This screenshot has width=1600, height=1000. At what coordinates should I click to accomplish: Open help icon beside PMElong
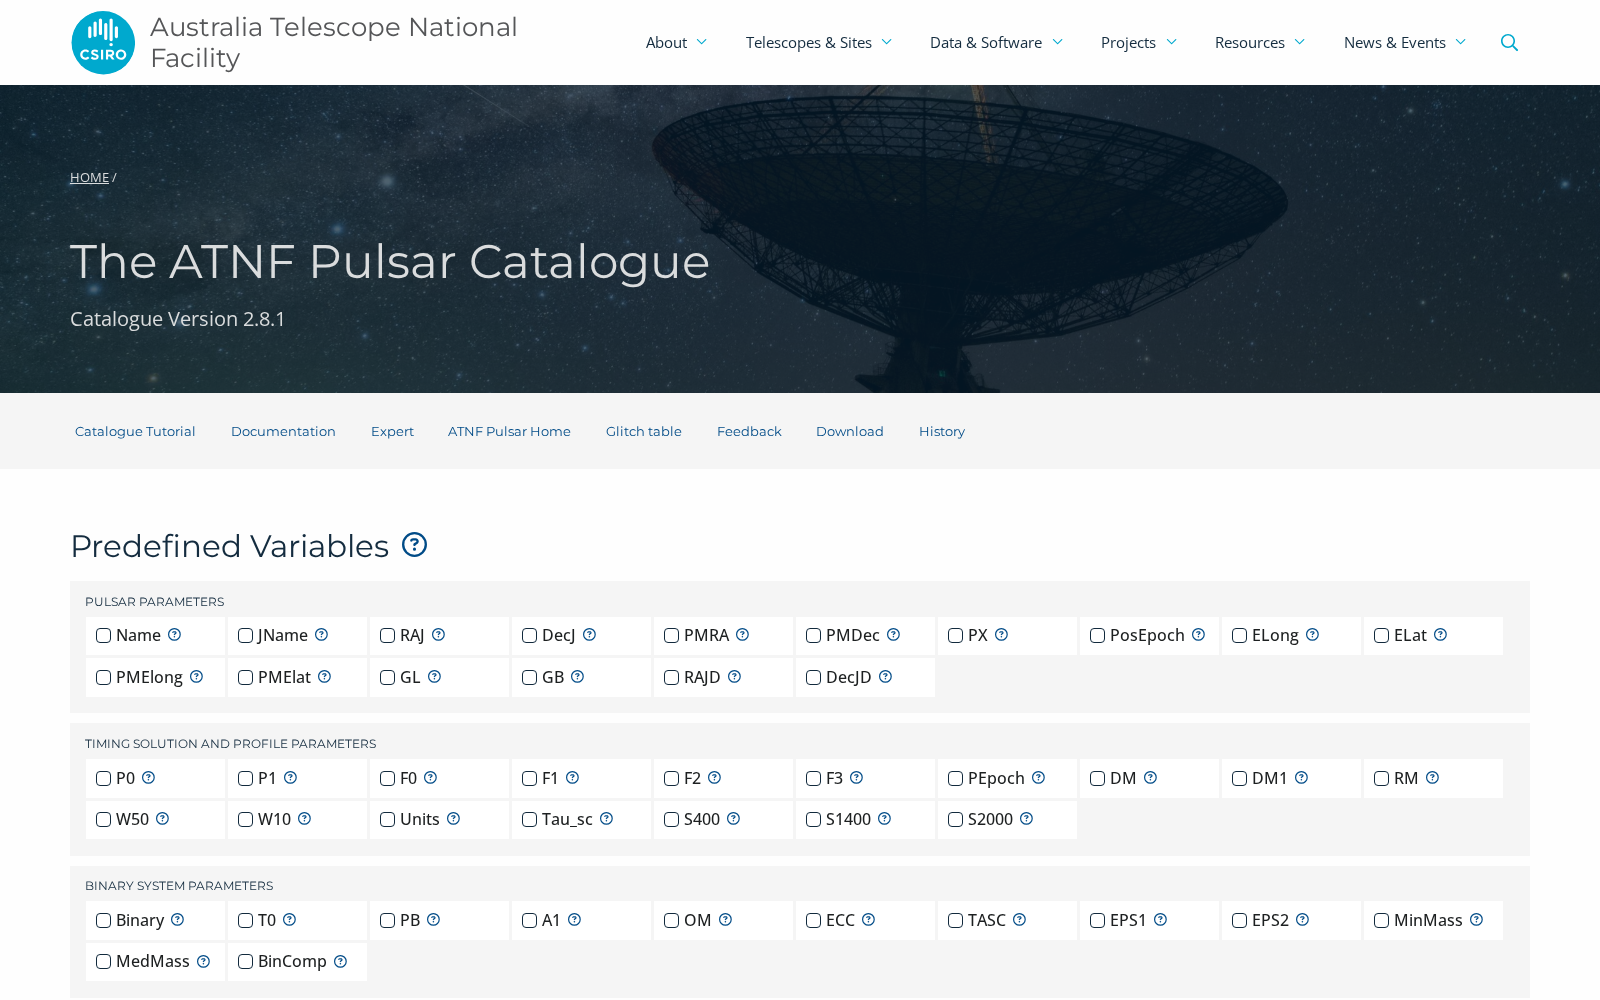point(196,677)
